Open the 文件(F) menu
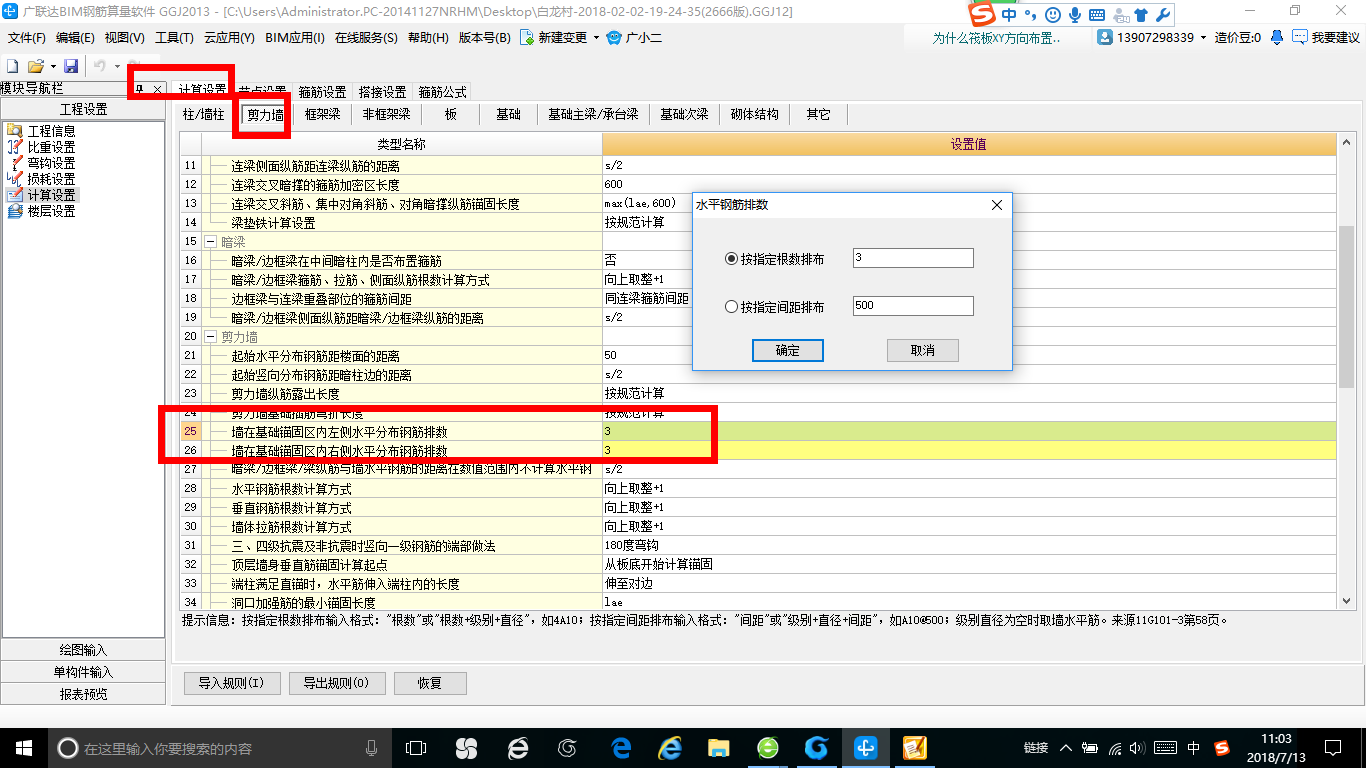 27,38
